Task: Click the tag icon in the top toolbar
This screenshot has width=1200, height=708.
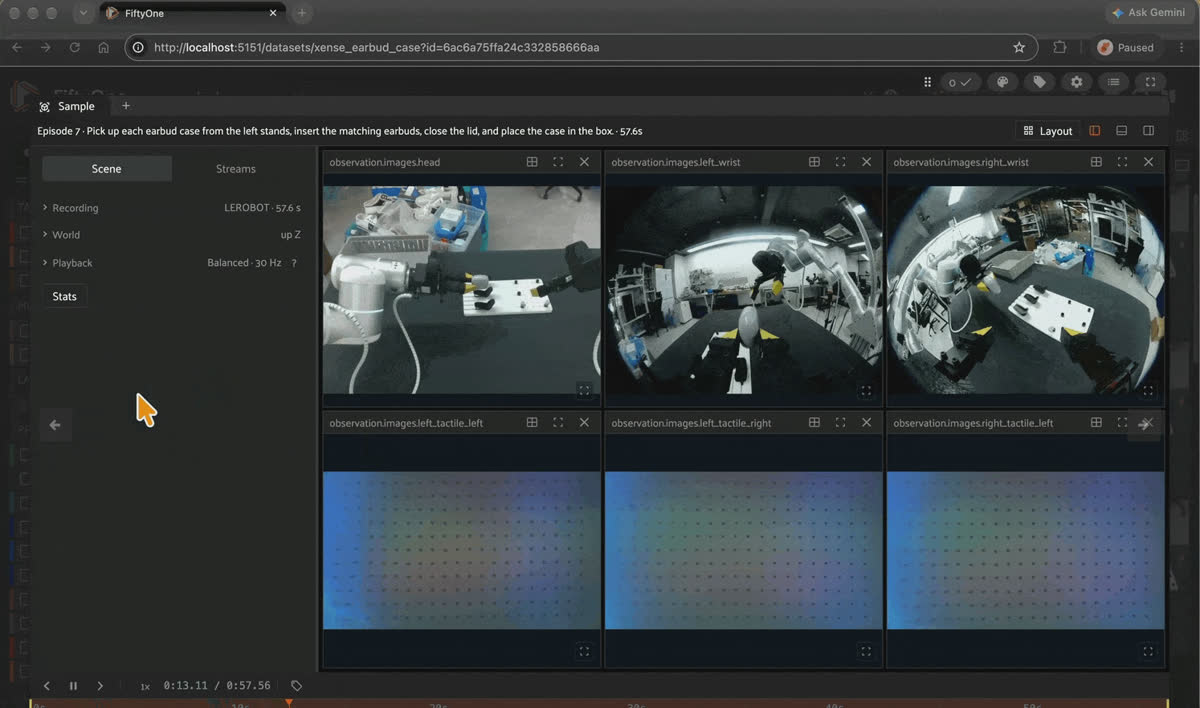Action: 1040,82
